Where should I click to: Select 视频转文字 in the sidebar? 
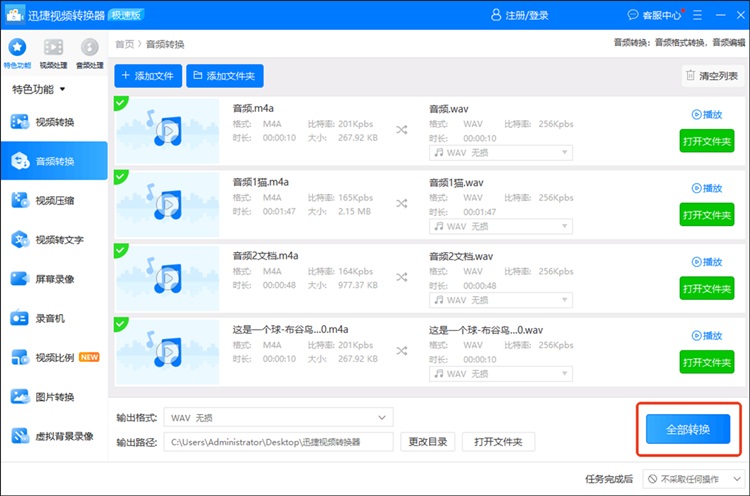(54, 240)
